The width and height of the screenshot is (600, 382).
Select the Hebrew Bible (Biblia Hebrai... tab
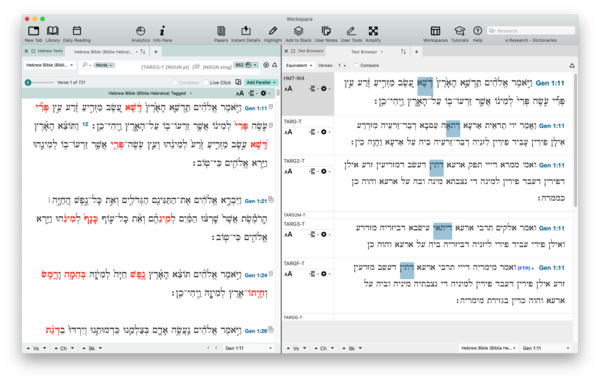pos(106,51)
